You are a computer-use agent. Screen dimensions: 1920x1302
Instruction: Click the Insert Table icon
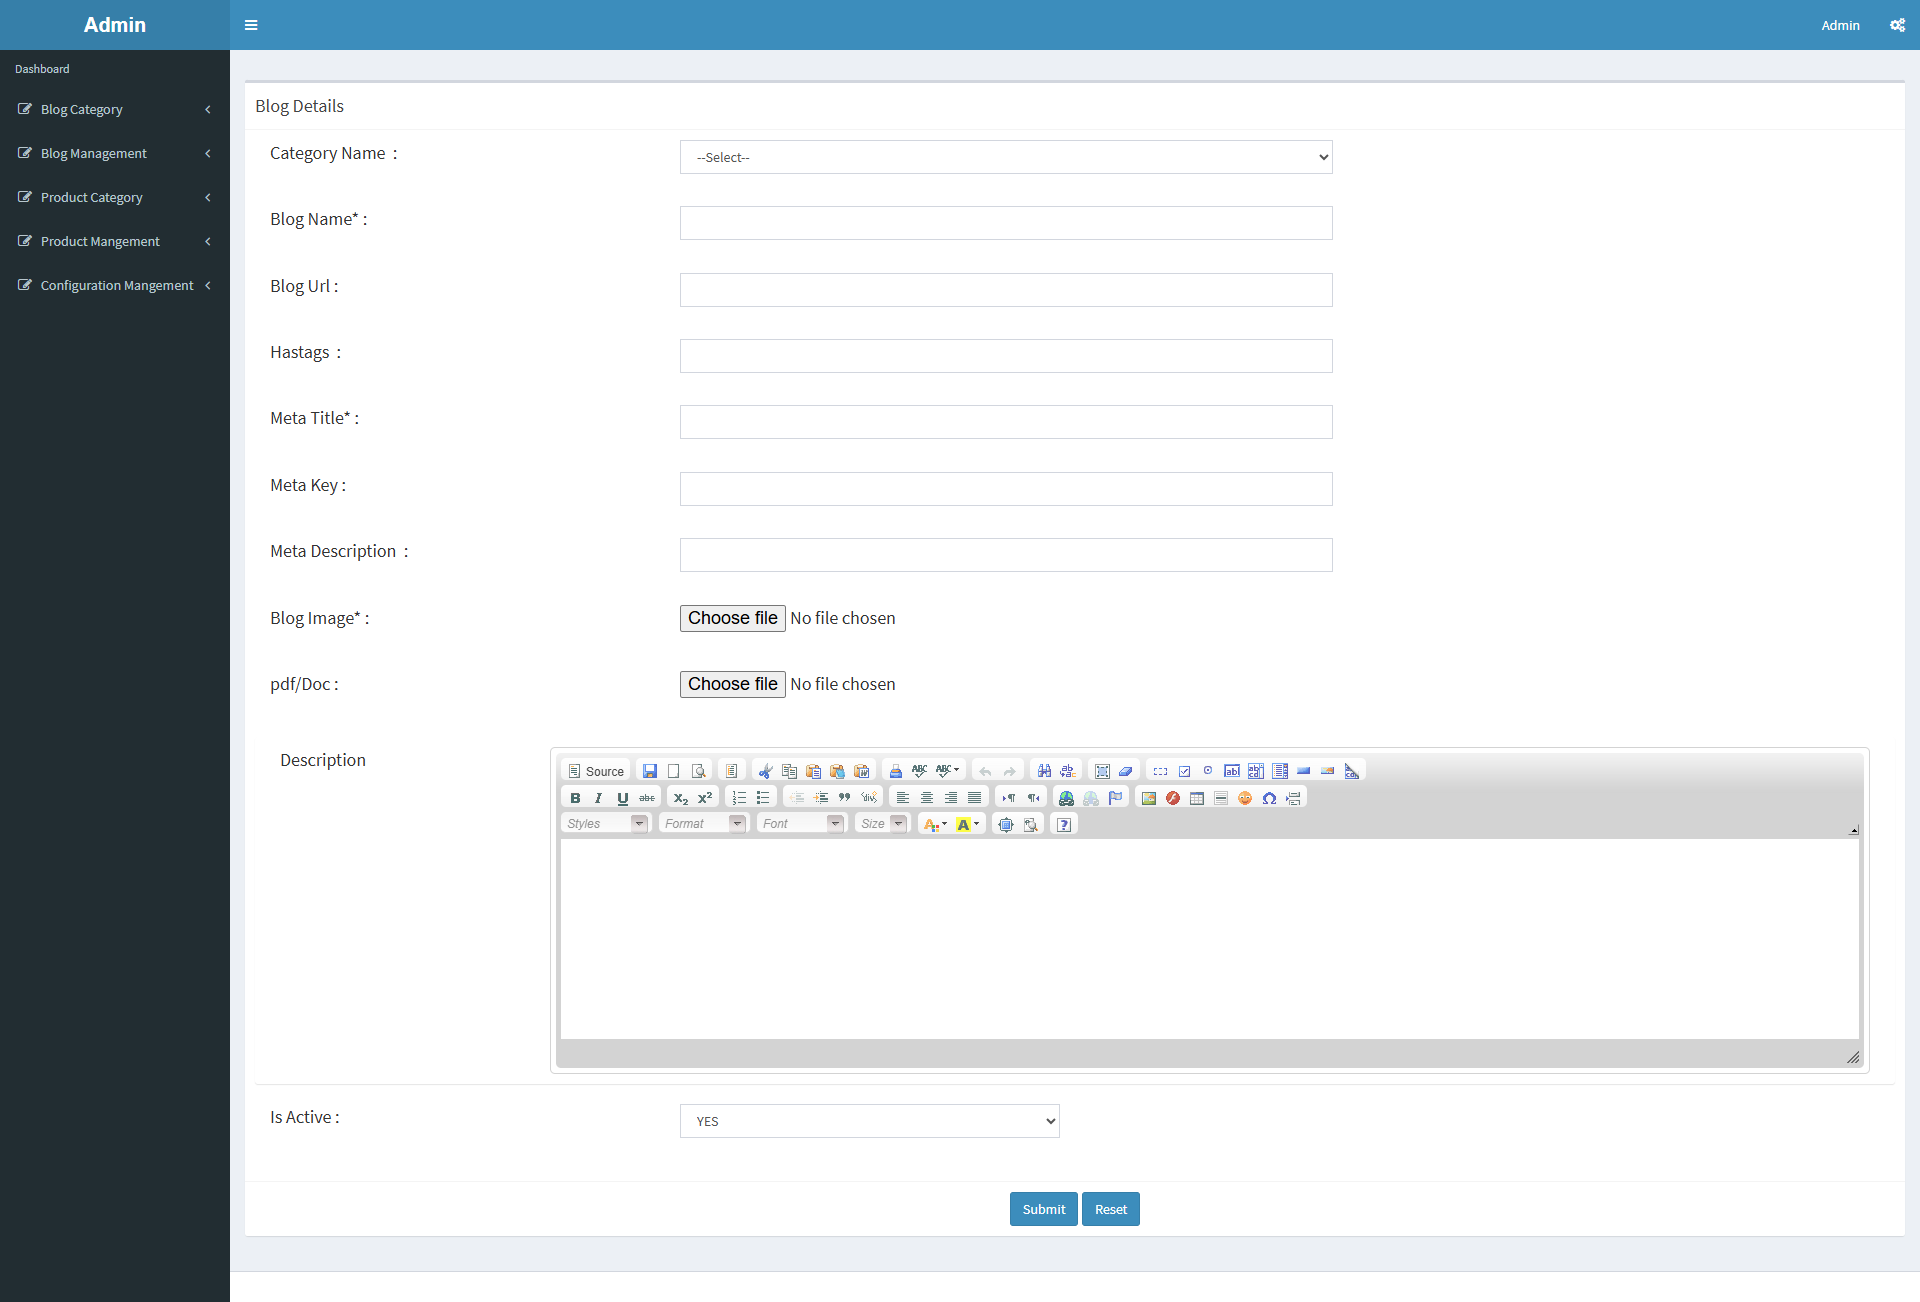(x=1197, y=798)
